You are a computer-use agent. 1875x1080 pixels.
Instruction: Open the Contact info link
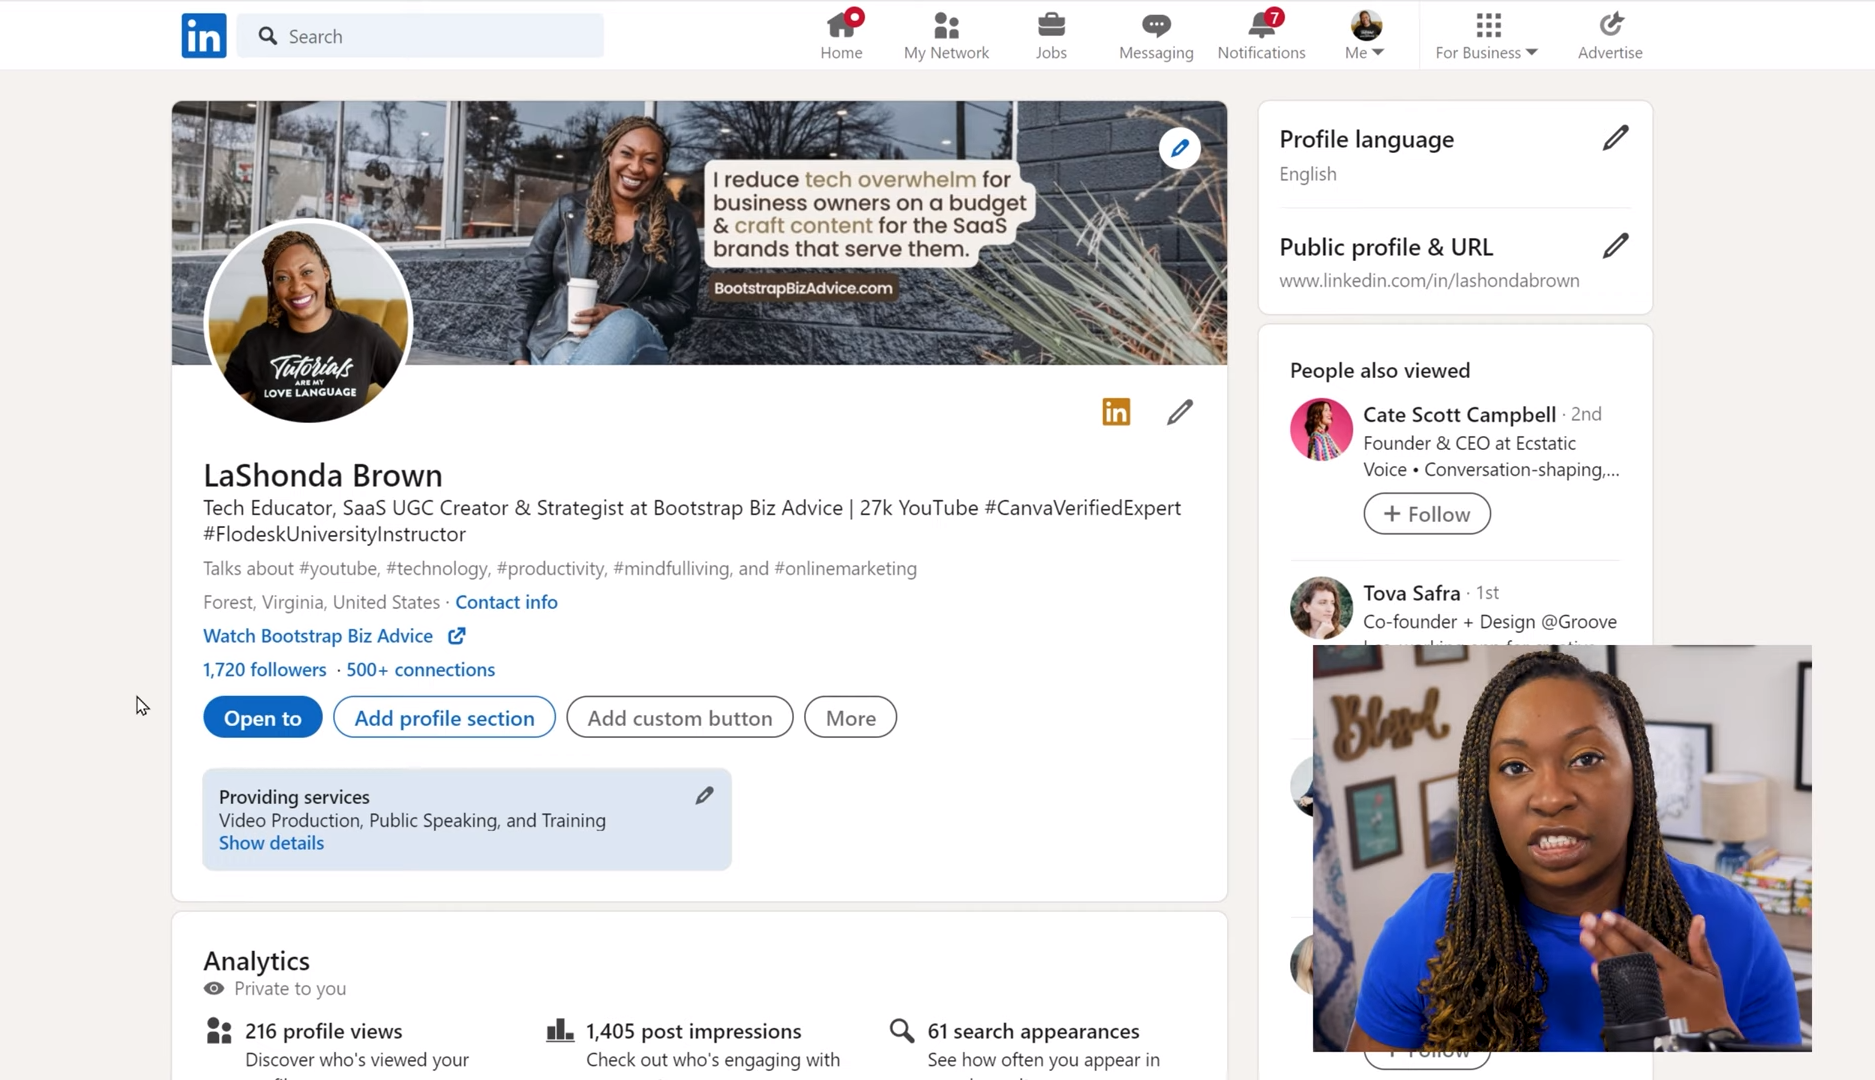tap(506, 602)
